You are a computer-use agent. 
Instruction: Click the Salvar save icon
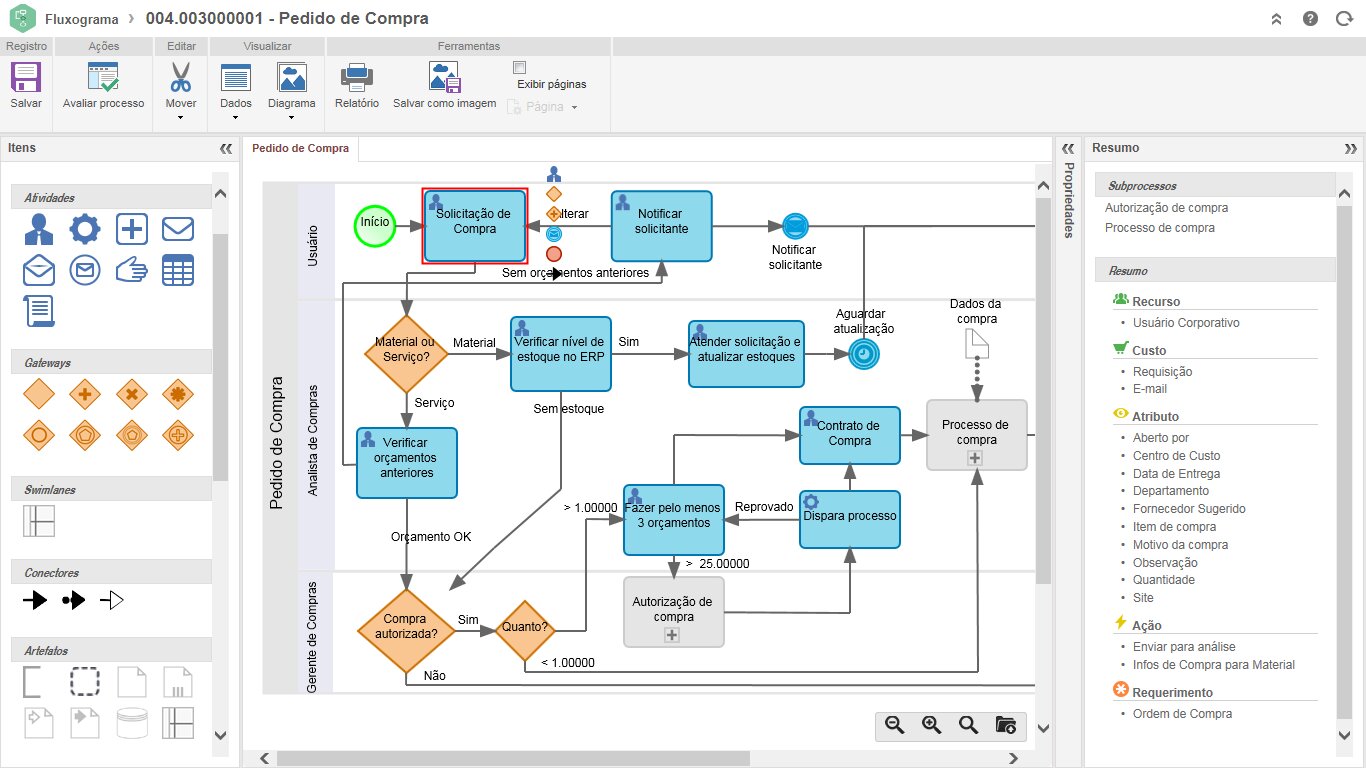click(26, 78)
